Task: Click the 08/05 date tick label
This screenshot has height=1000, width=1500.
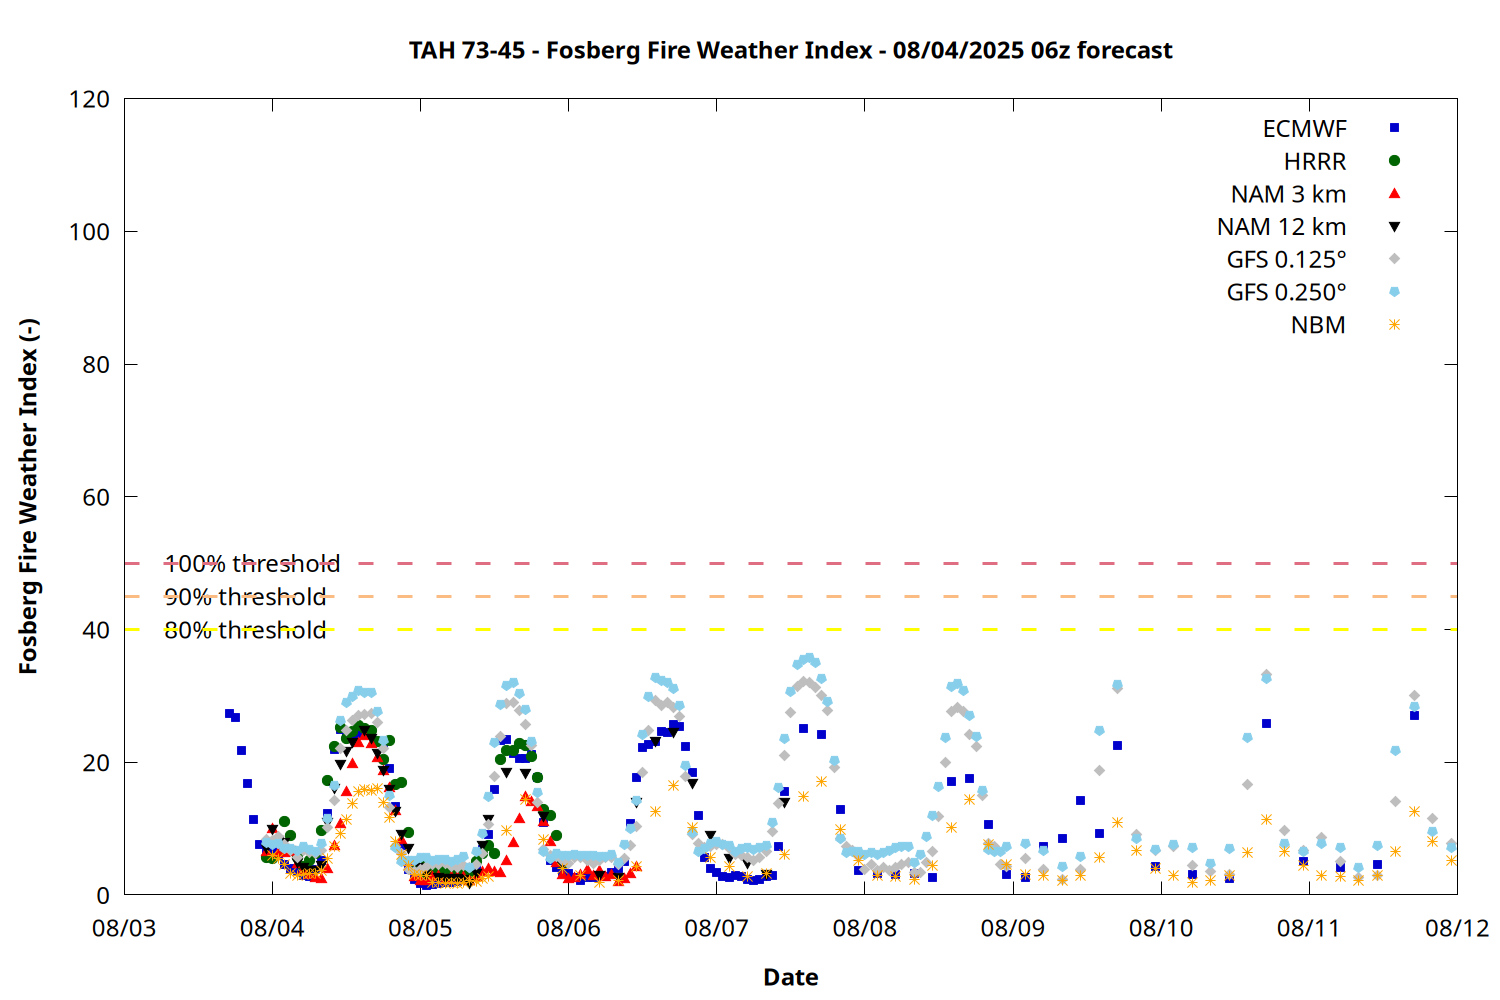Action: click(420, 928)
